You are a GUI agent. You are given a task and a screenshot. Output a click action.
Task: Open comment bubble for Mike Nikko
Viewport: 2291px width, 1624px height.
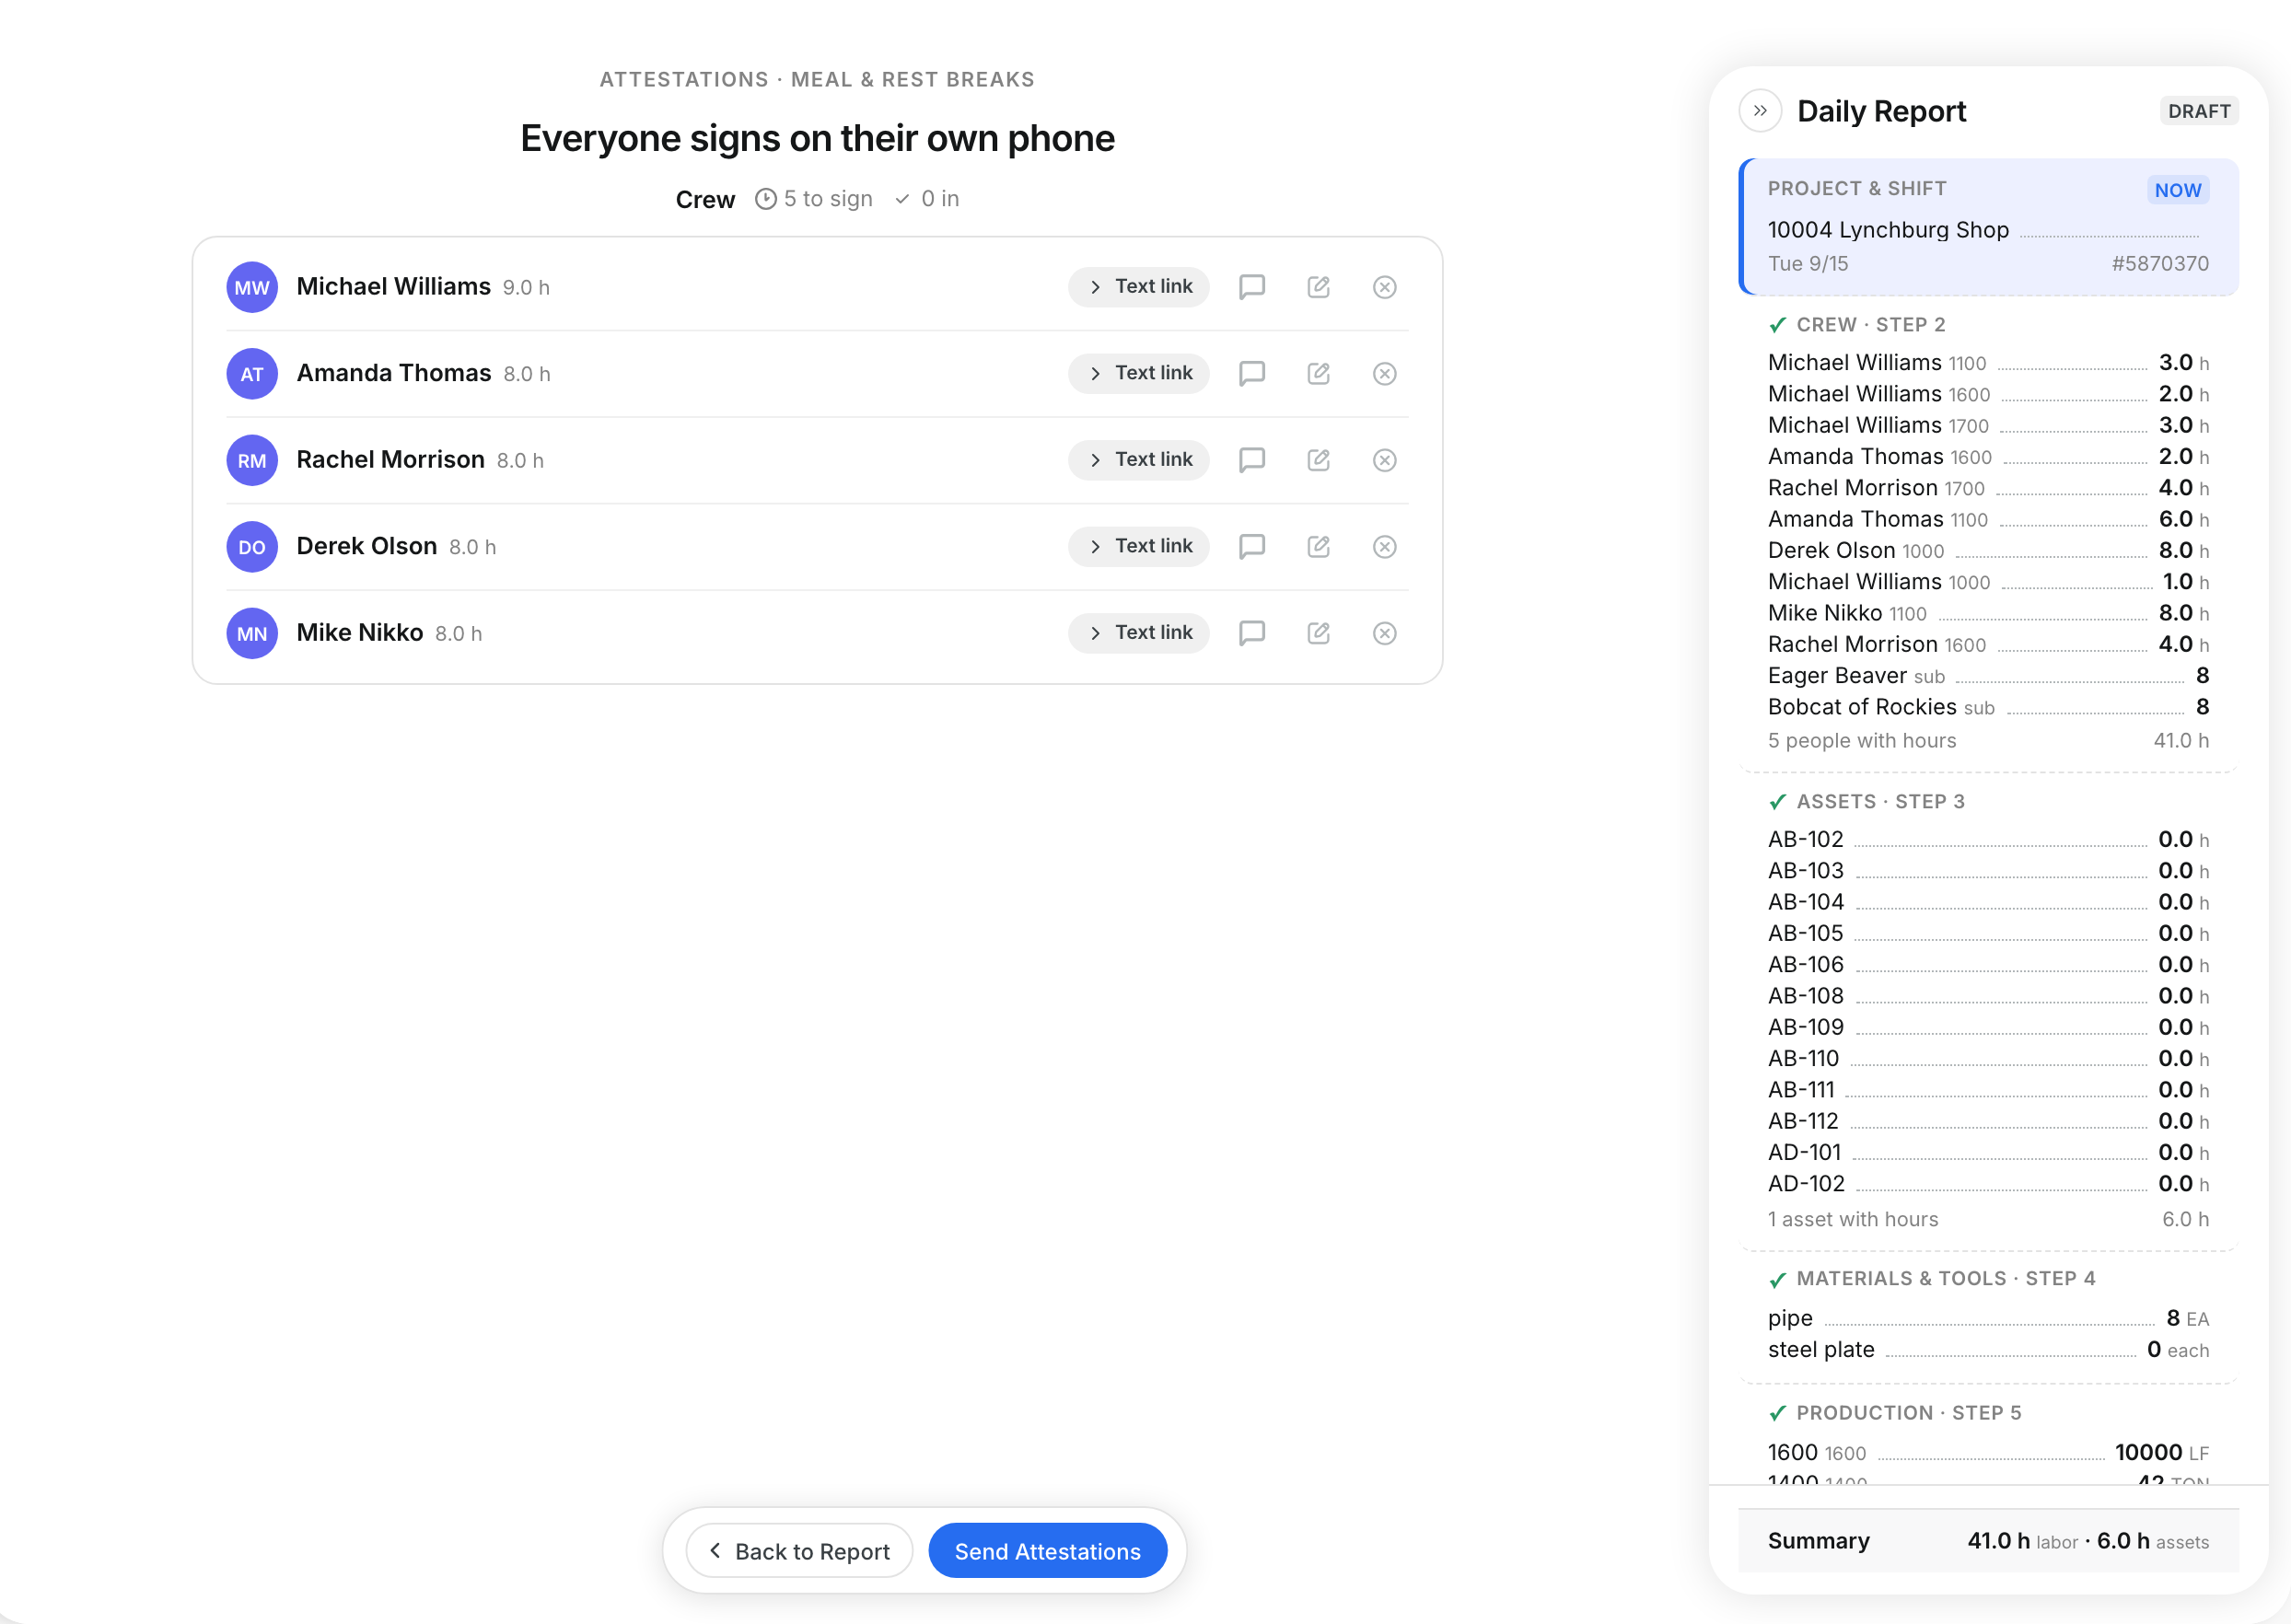(1252, 633)
